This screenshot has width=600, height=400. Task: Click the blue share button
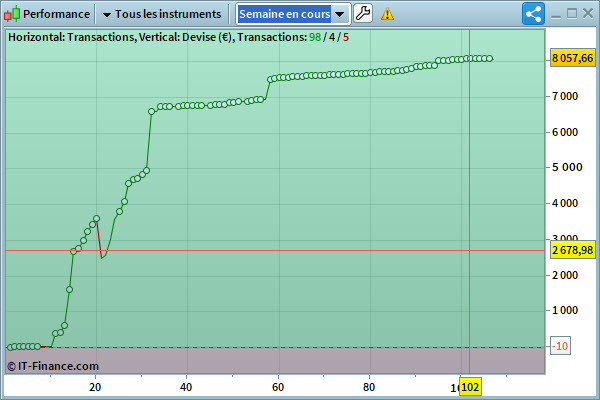point(533,14)
